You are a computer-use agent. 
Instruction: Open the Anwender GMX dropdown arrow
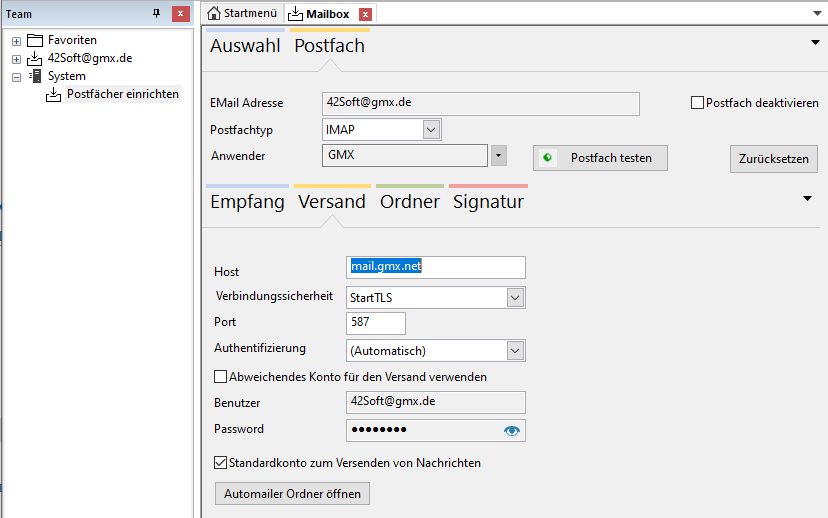click(498, 155)
